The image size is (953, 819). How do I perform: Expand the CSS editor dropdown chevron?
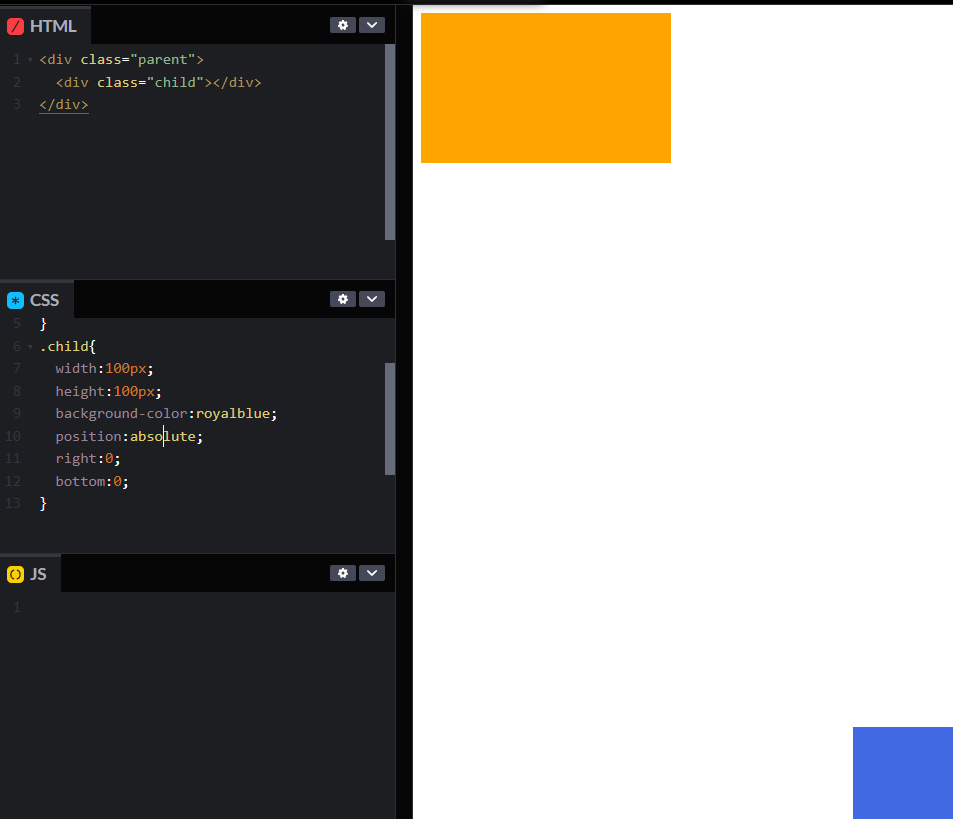(x=372, y=299)
